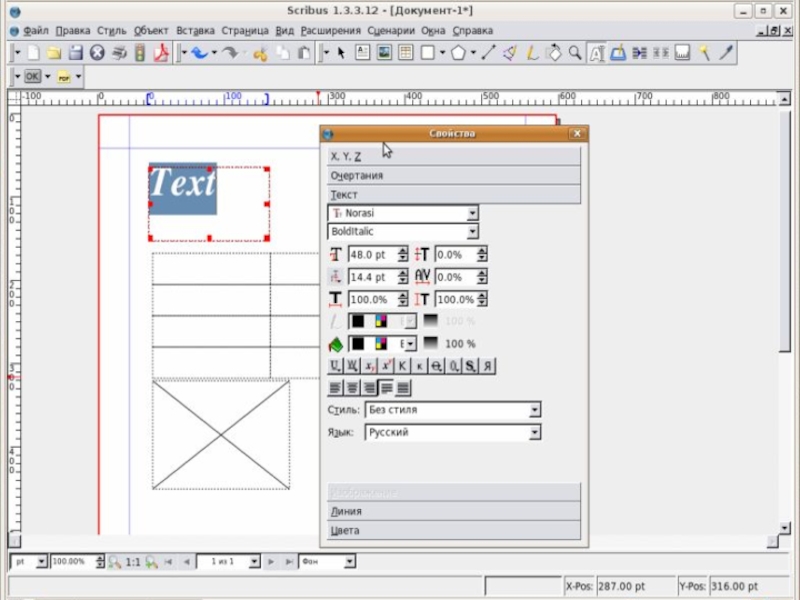Select the Insert Shape square tool
This screenshot has height=600, width=800.
(x=428, y=53)
